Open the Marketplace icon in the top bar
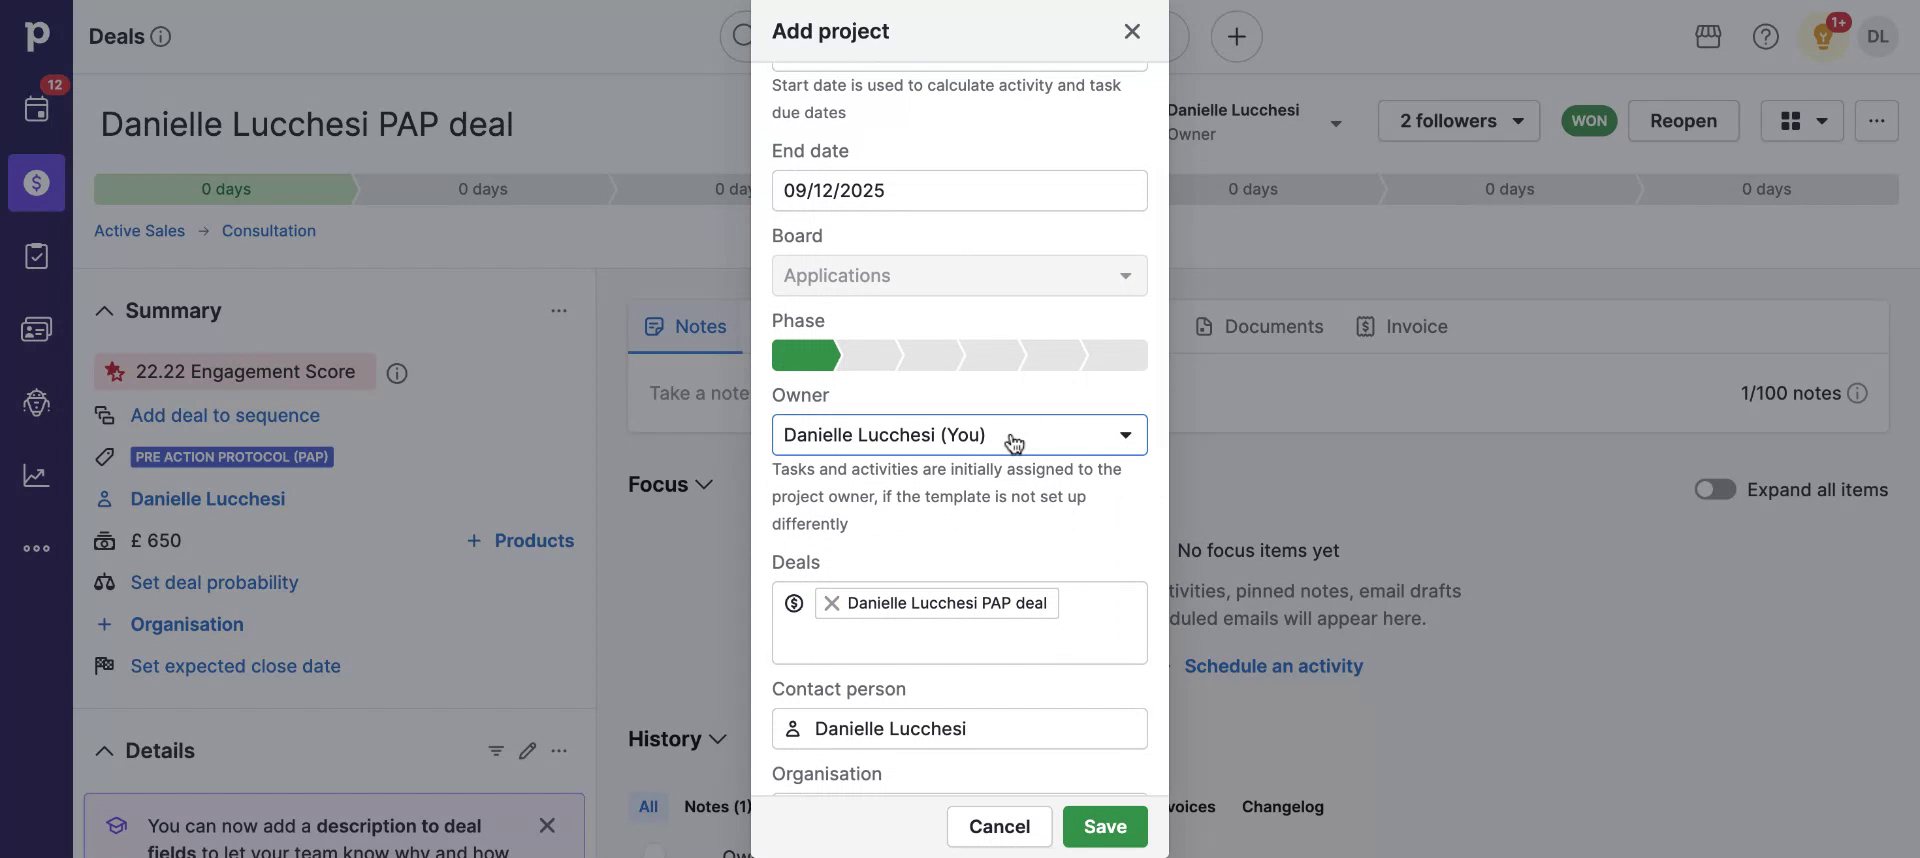 tap(1708, 37)
